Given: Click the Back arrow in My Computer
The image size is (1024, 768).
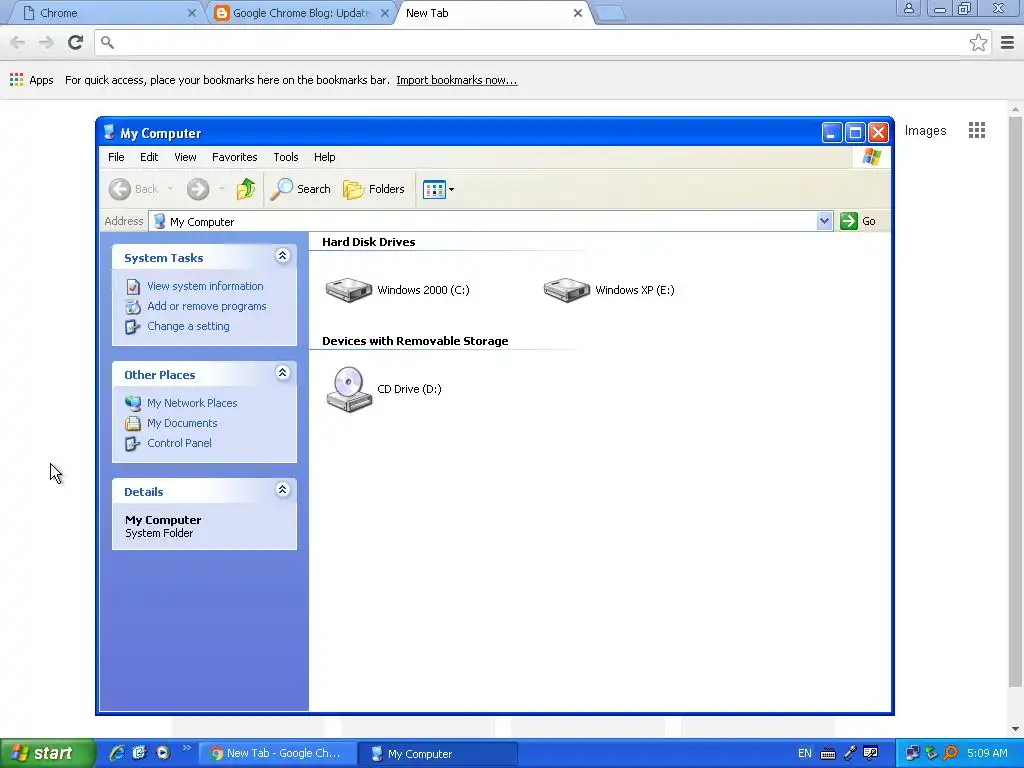Looking at the screenshot, I should [x=120, y=189].
